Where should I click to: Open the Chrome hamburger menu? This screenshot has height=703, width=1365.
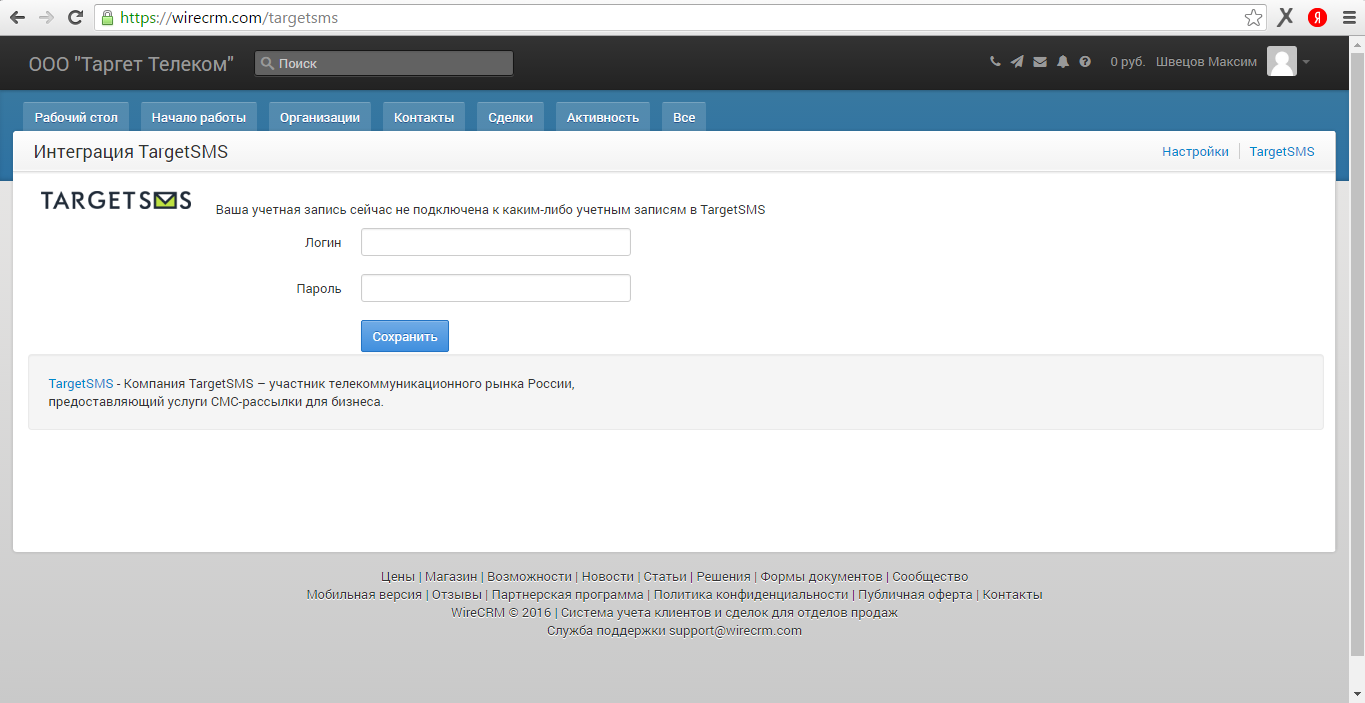click(x=1347, y=17)
